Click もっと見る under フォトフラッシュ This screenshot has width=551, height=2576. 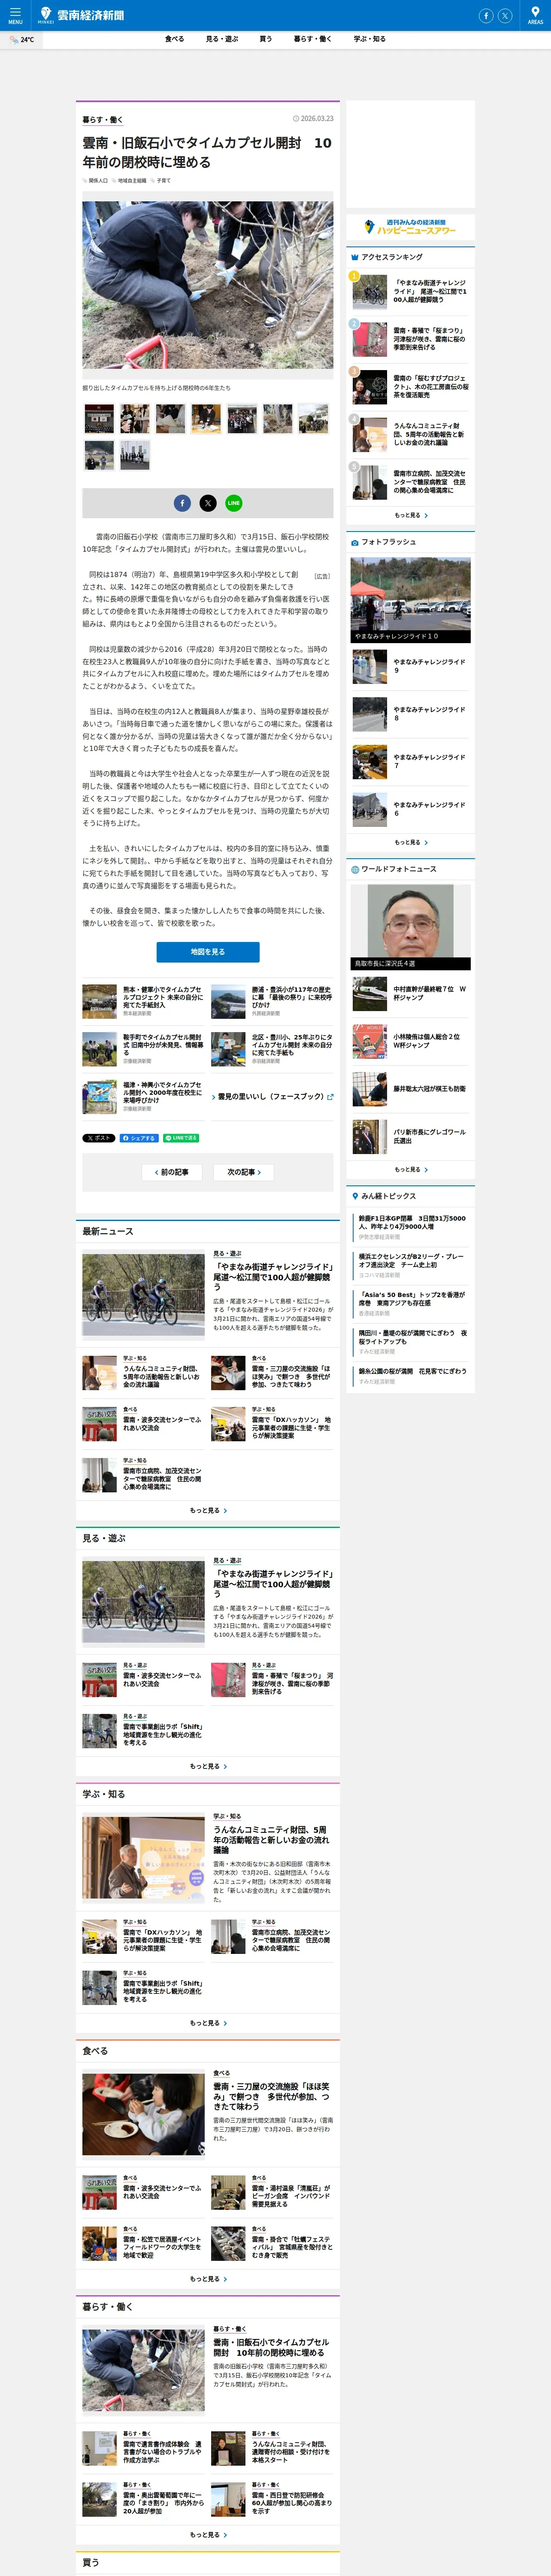click(410, 842)
